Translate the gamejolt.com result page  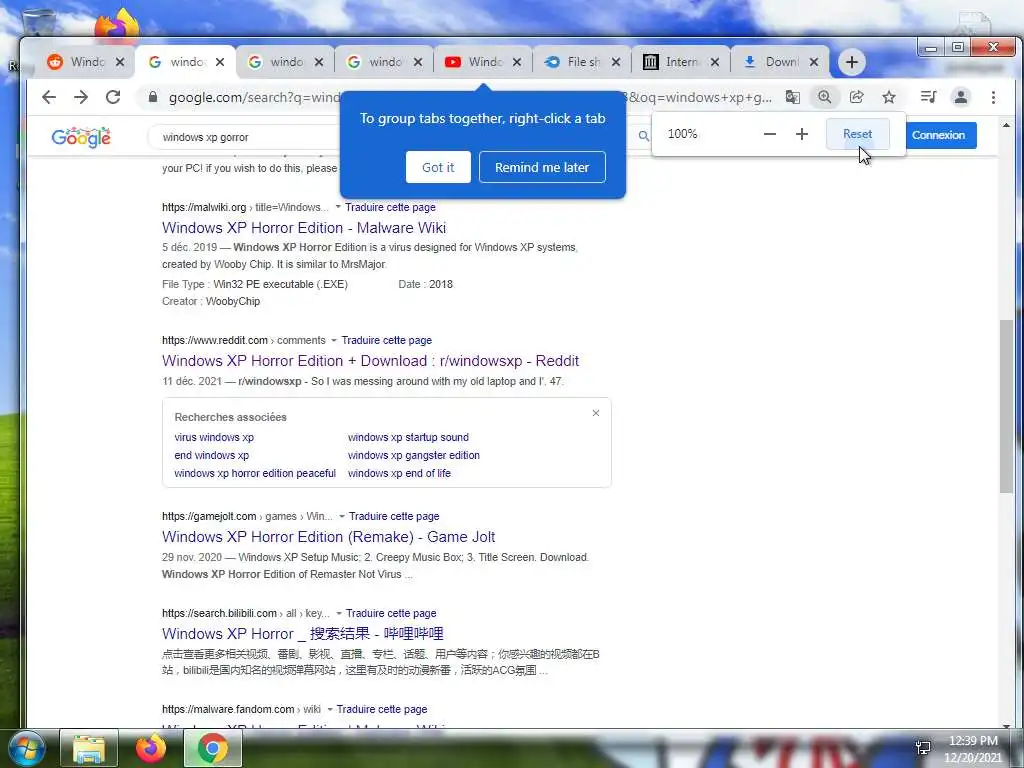394,517
